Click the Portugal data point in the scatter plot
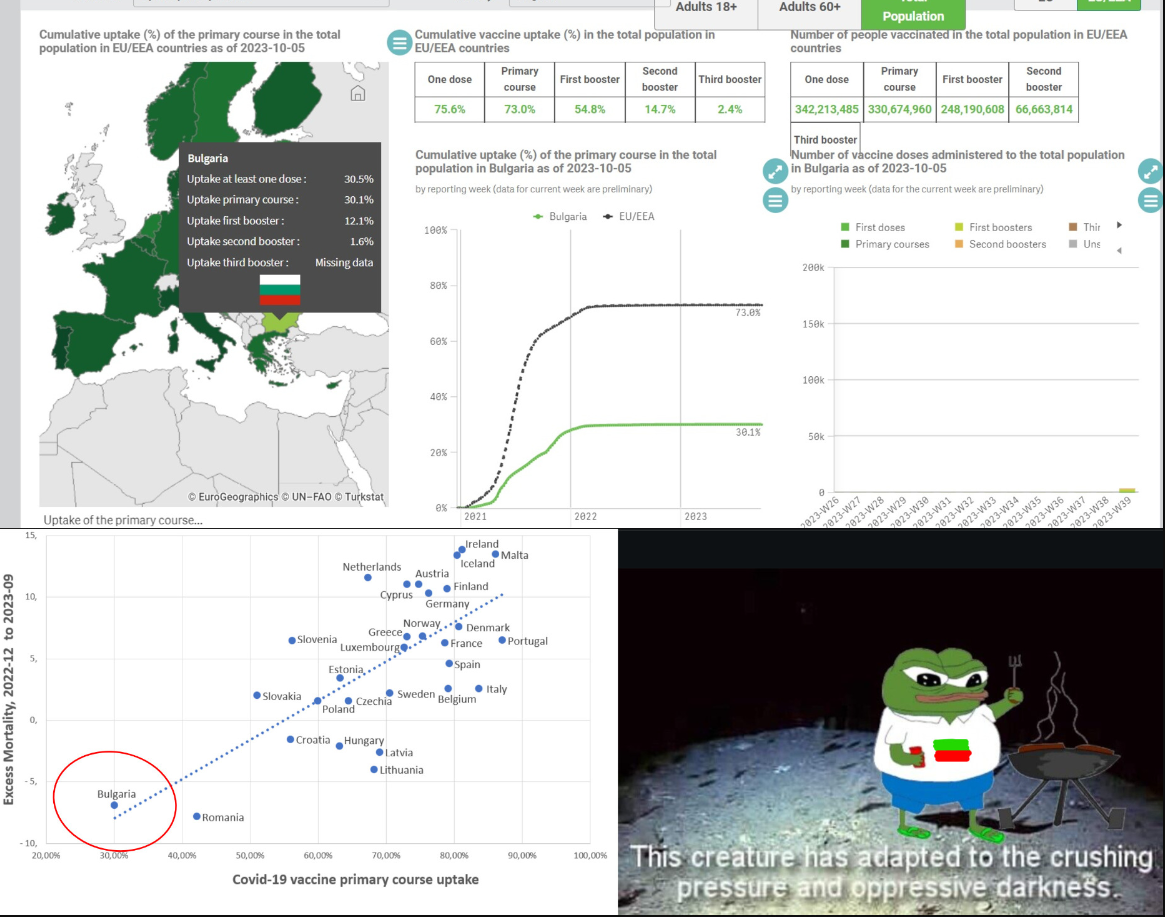 click(502, 640)
